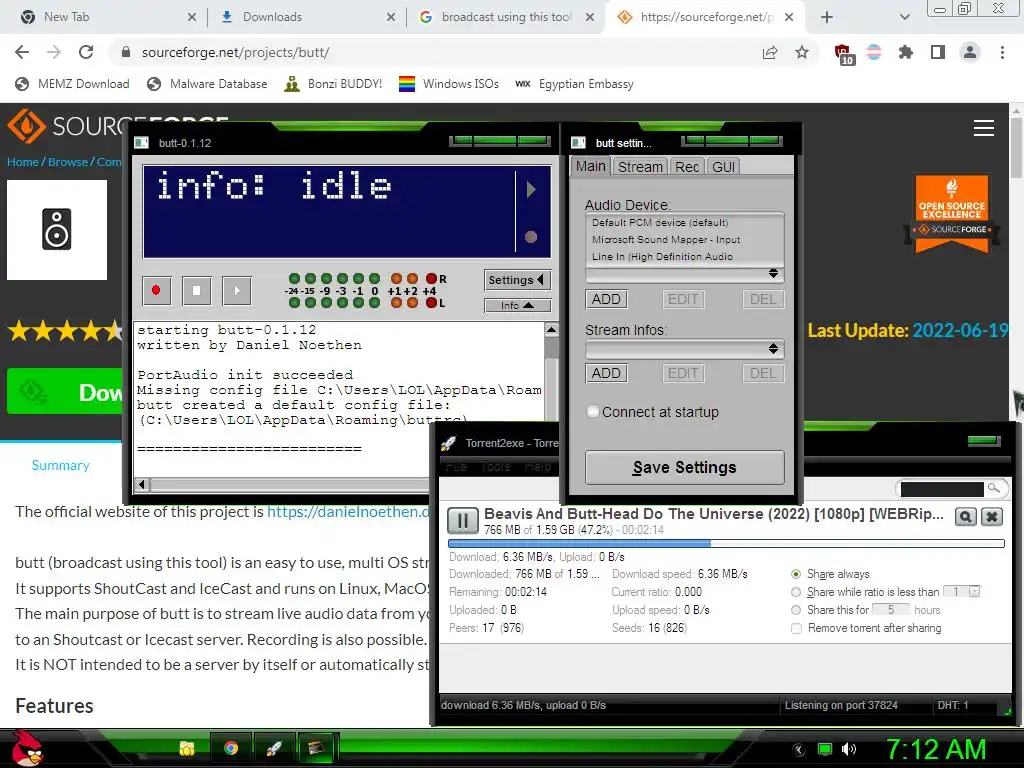Open the Extensions puzzle icon

click(x=906, y=52)
